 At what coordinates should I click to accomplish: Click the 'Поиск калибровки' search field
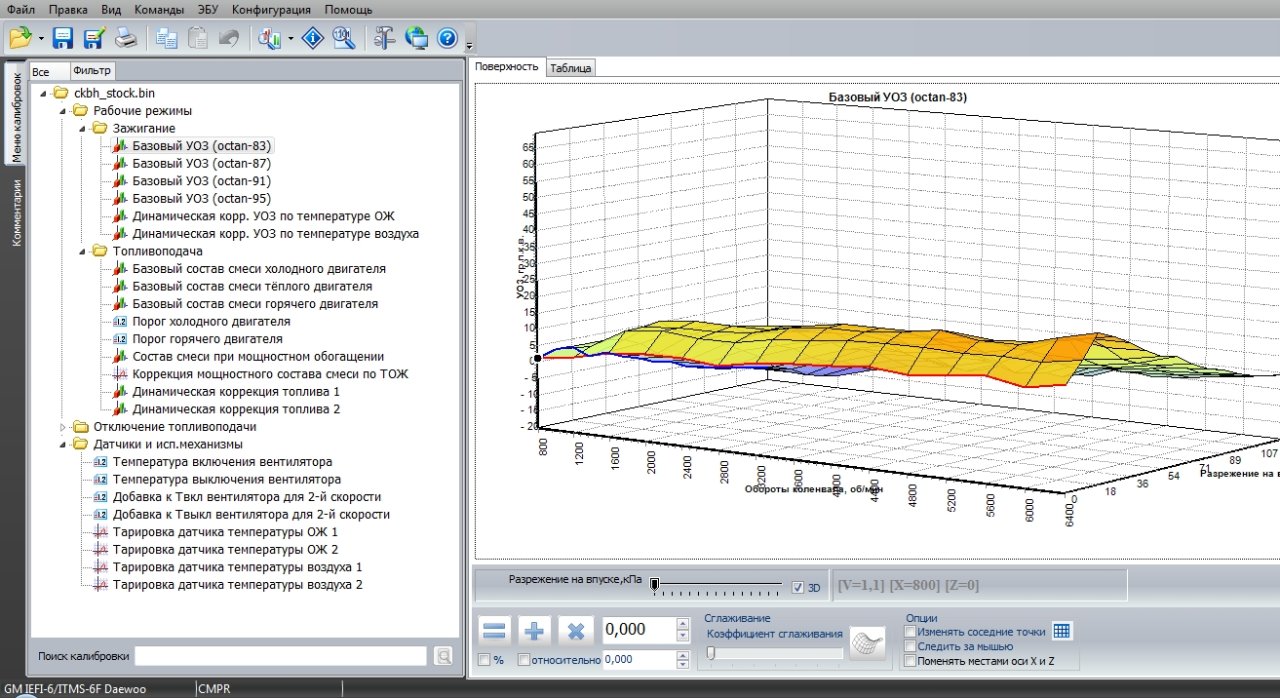pyautogui.click(x=280, y=656)
